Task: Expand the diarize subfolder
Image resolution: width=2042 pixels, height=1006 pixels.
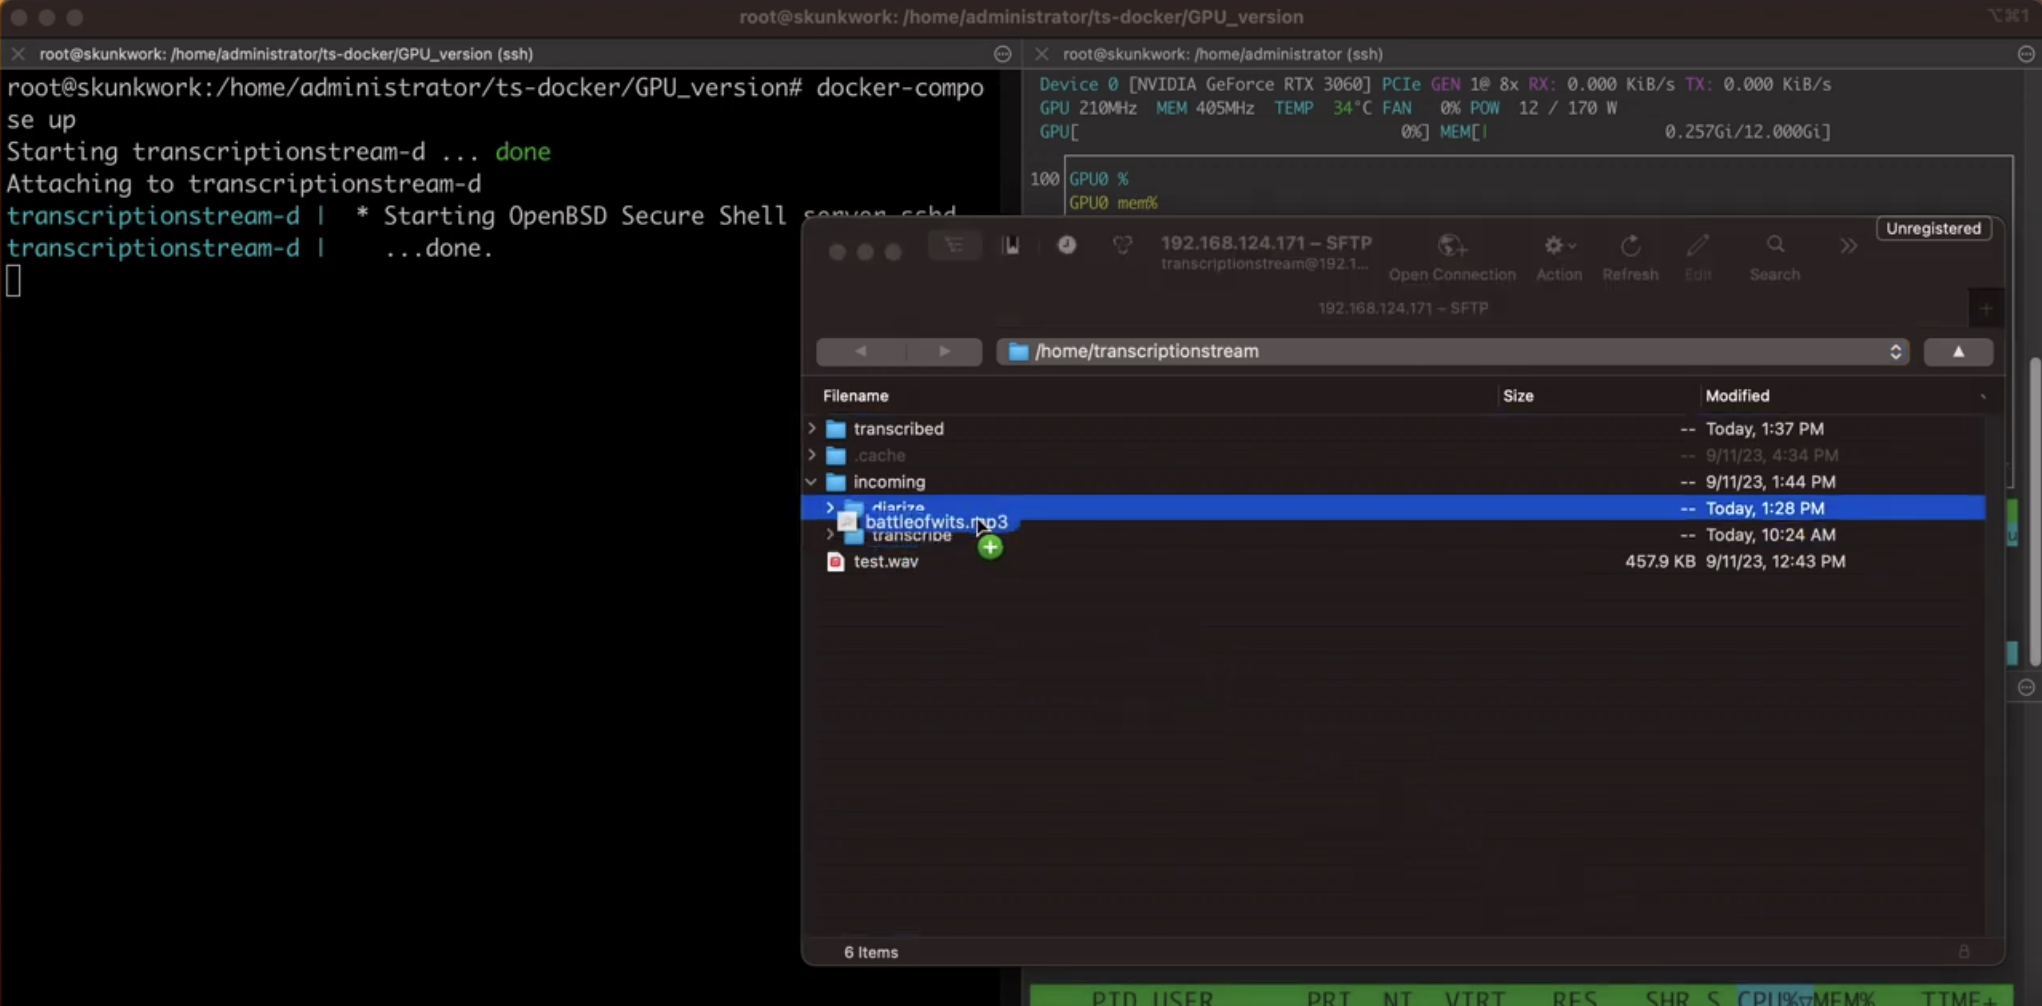Action: 829,508
